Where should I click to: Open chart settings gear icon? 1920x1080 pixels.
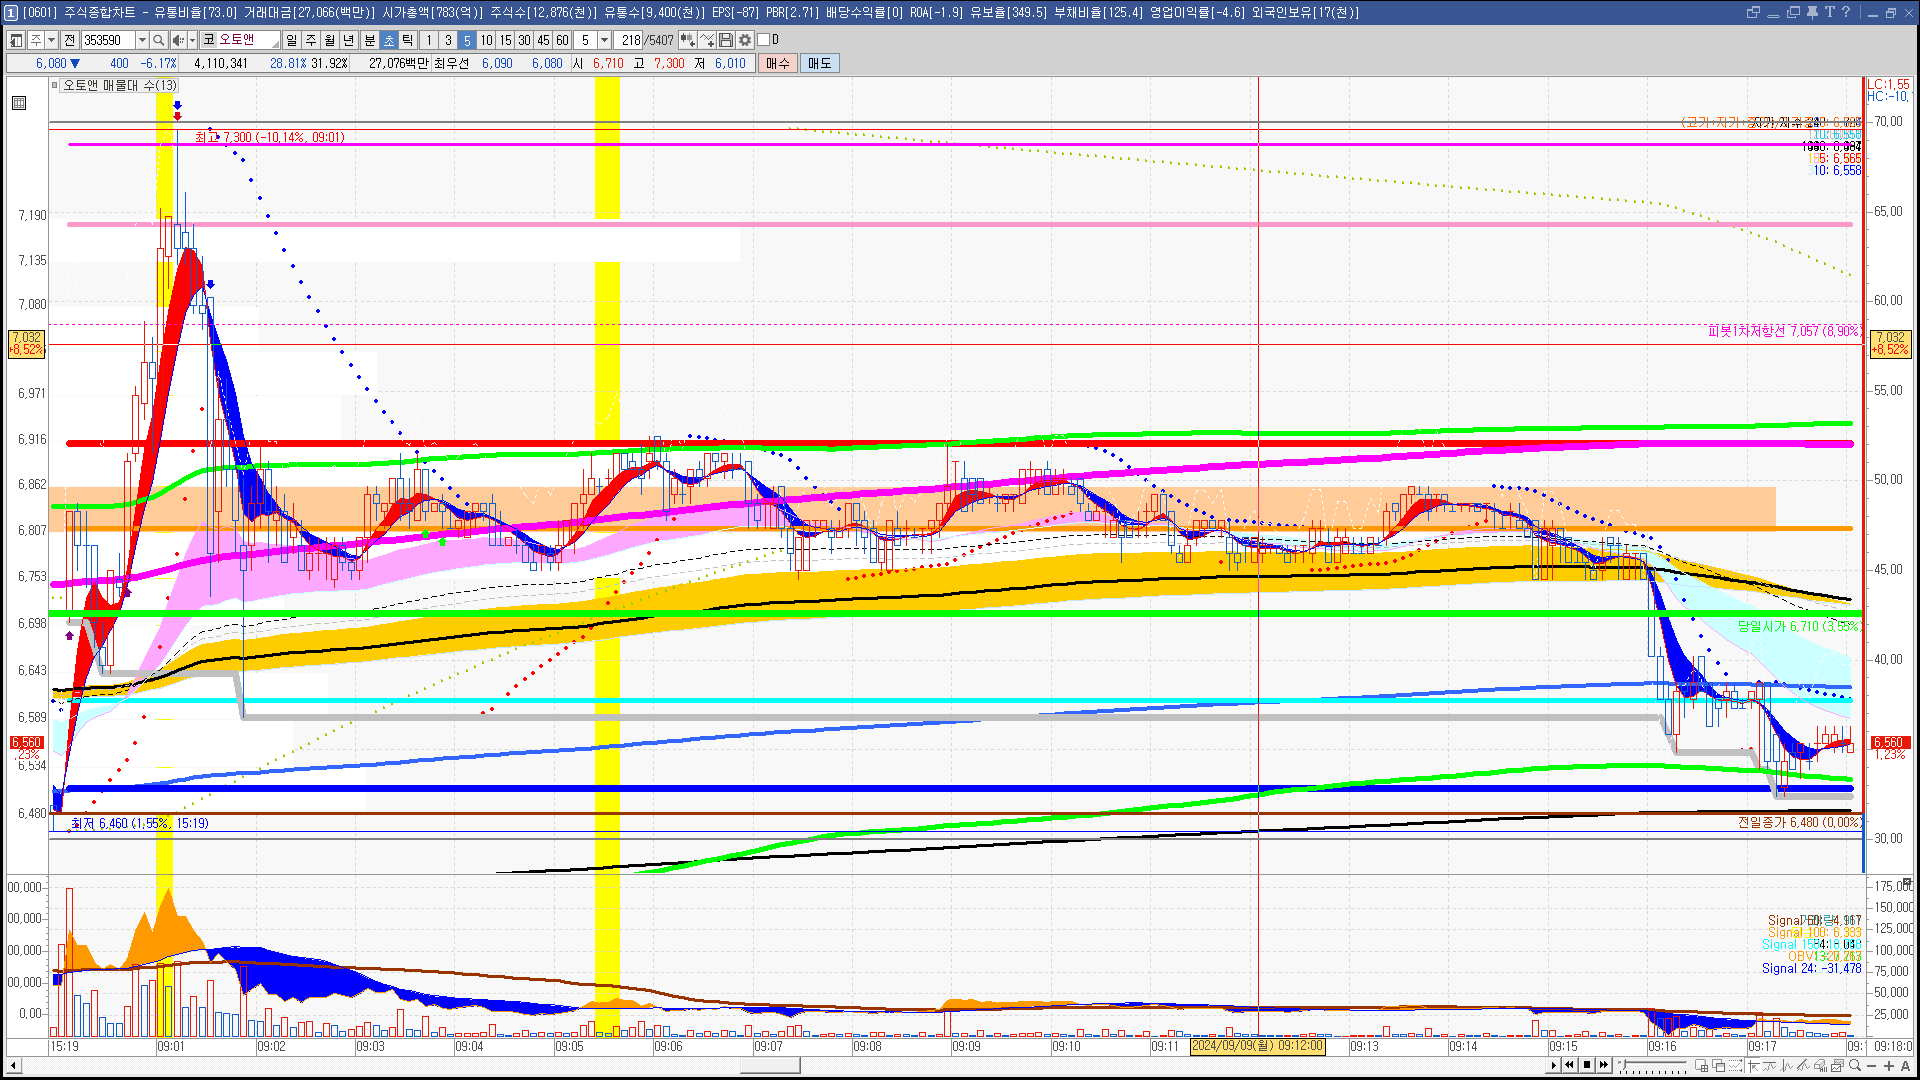point(745,40)
